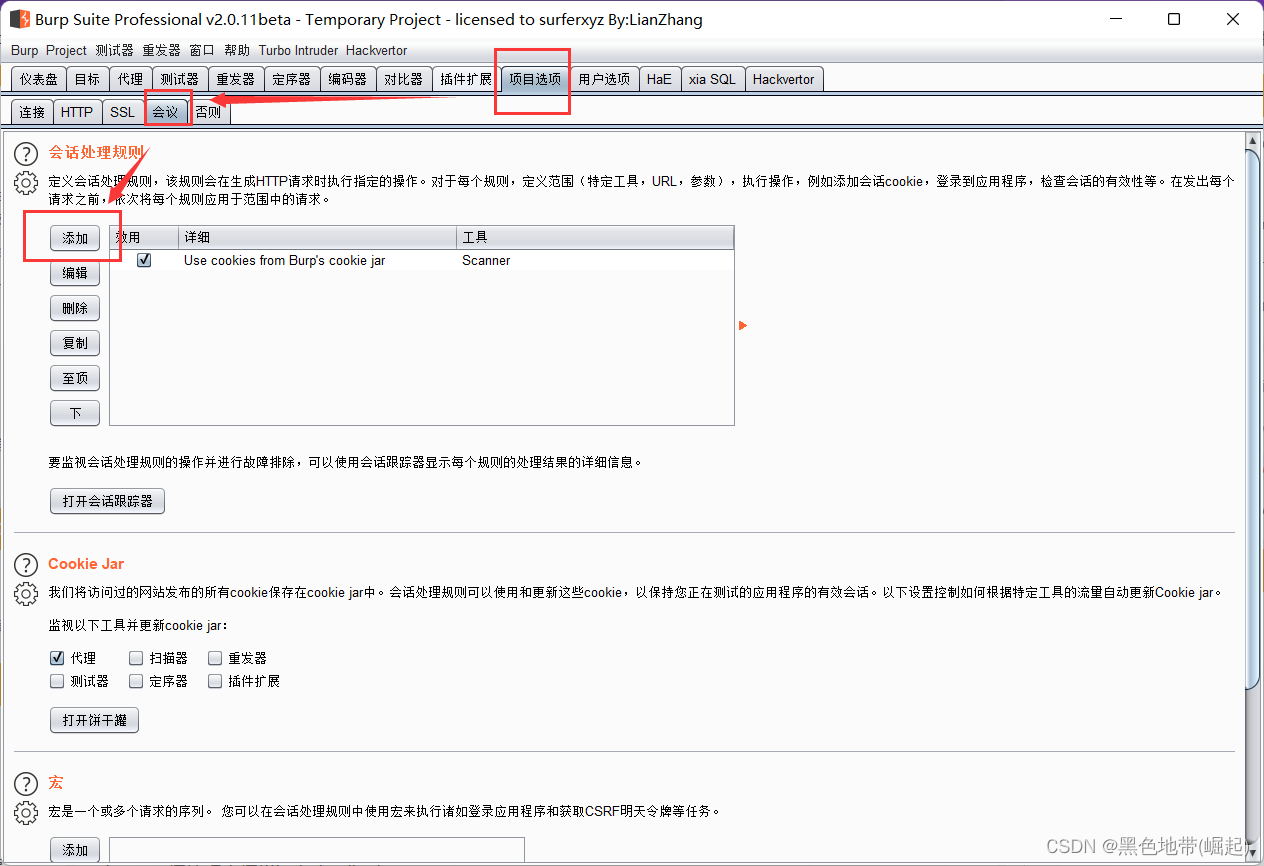This screenshot has width=1264, height=866.
Task: Switch to the 插件扩展 tab
Action: 466,79
